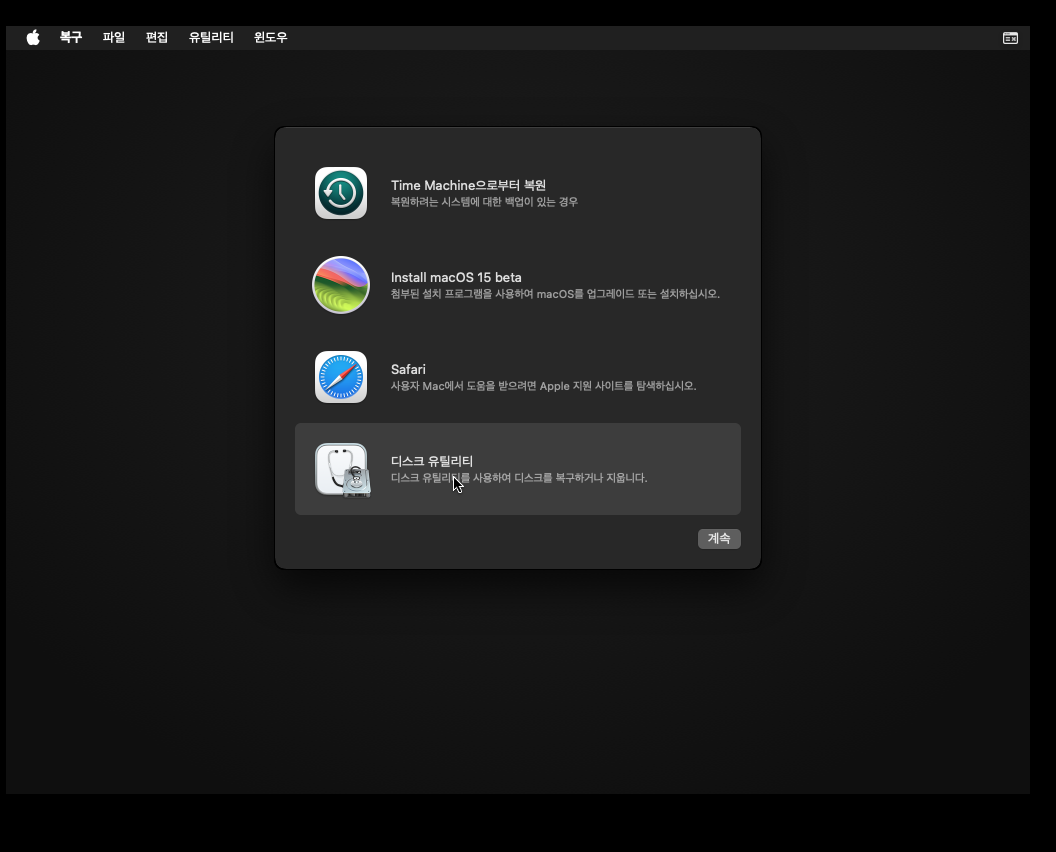1056x852 pixels.
Task: Select 'Time Machine으로부터 복원' title text
Action: (468, 185)
